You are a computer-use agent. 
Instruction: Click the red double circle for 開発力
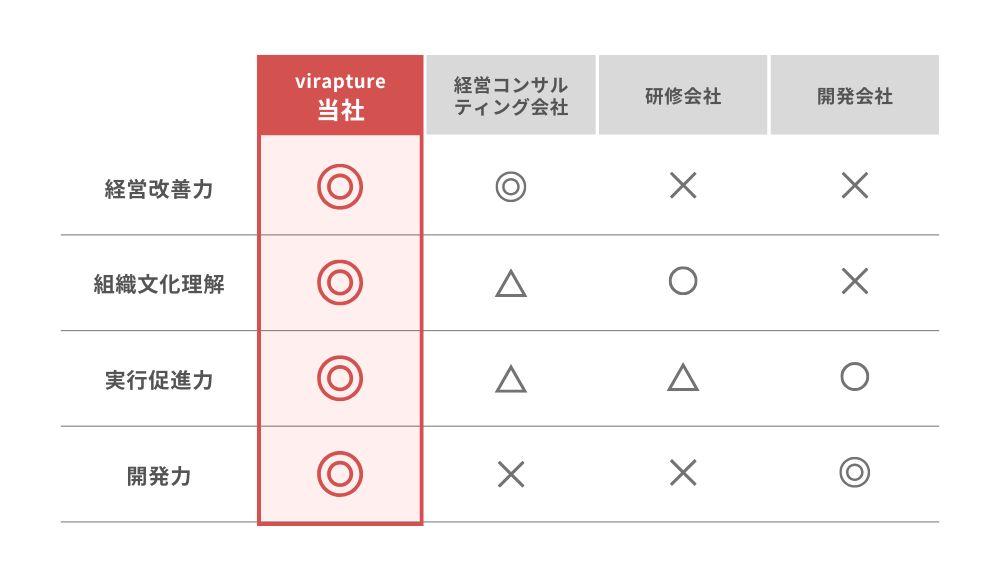340,474
